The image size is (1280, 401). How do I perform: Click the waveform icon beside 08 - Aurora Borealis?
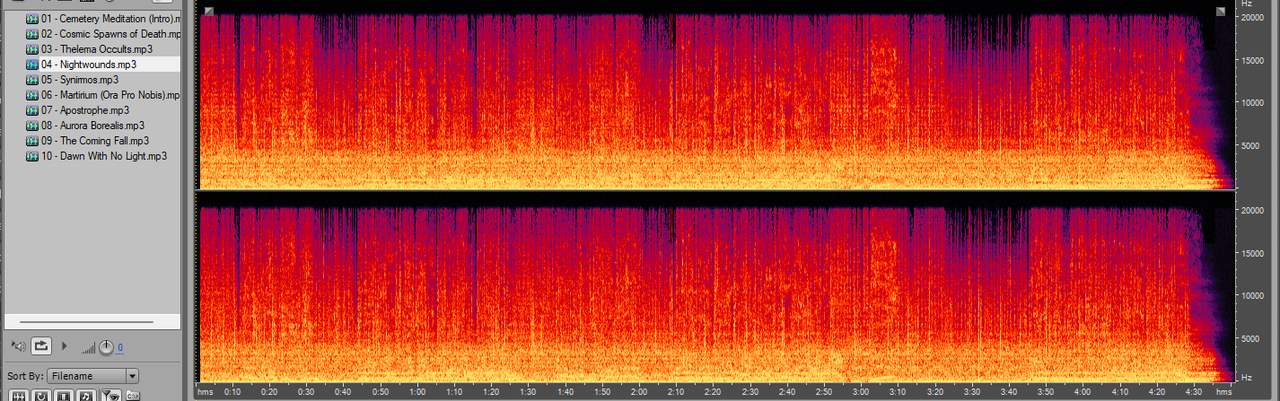[x=32, y=126]
